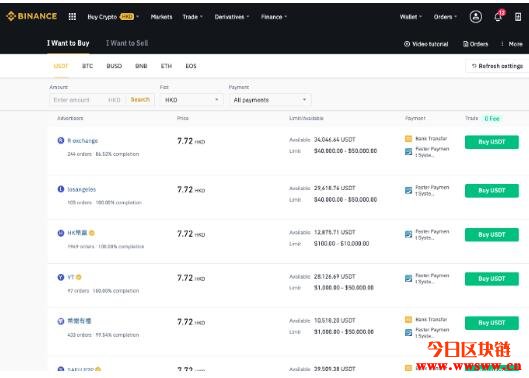Click the YT advertiser avatar icon
This screenshot has height=378, width=529.
click(61, 277)
